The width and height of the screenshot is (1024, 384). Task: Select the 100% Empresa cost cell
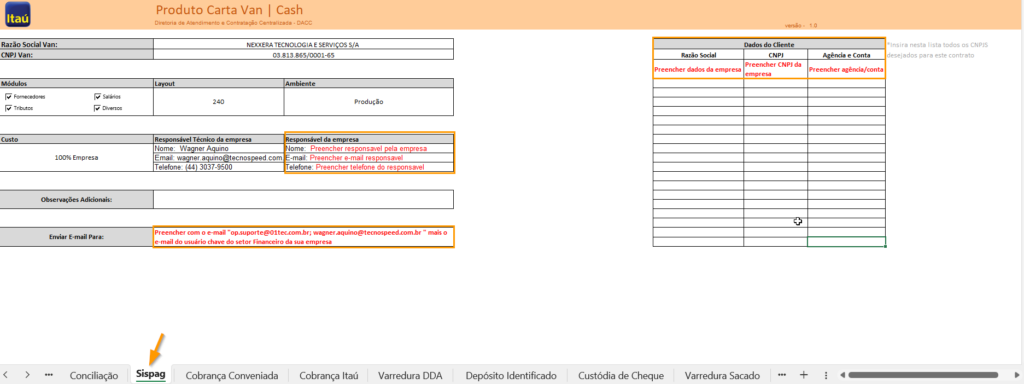76,158
